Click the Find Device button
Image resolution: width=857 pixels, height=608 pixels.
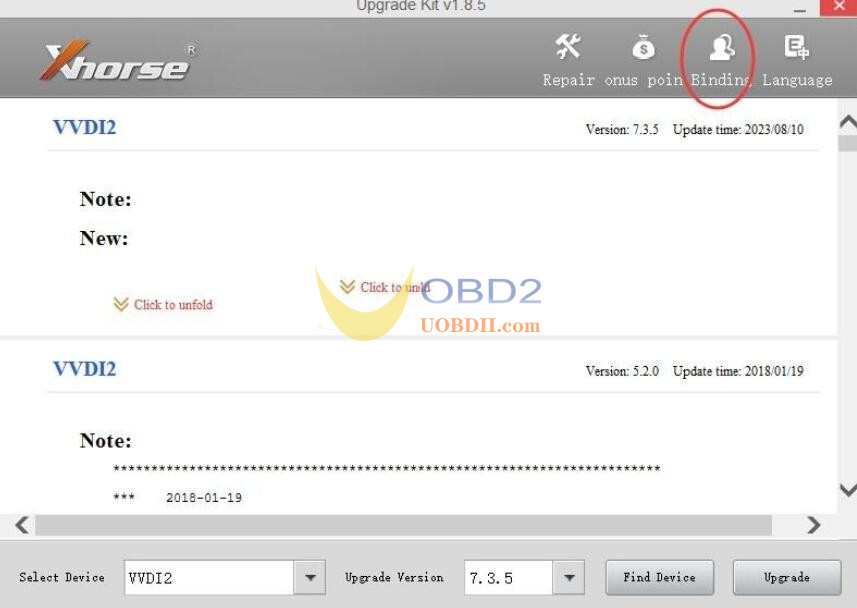tap(660, 577)
